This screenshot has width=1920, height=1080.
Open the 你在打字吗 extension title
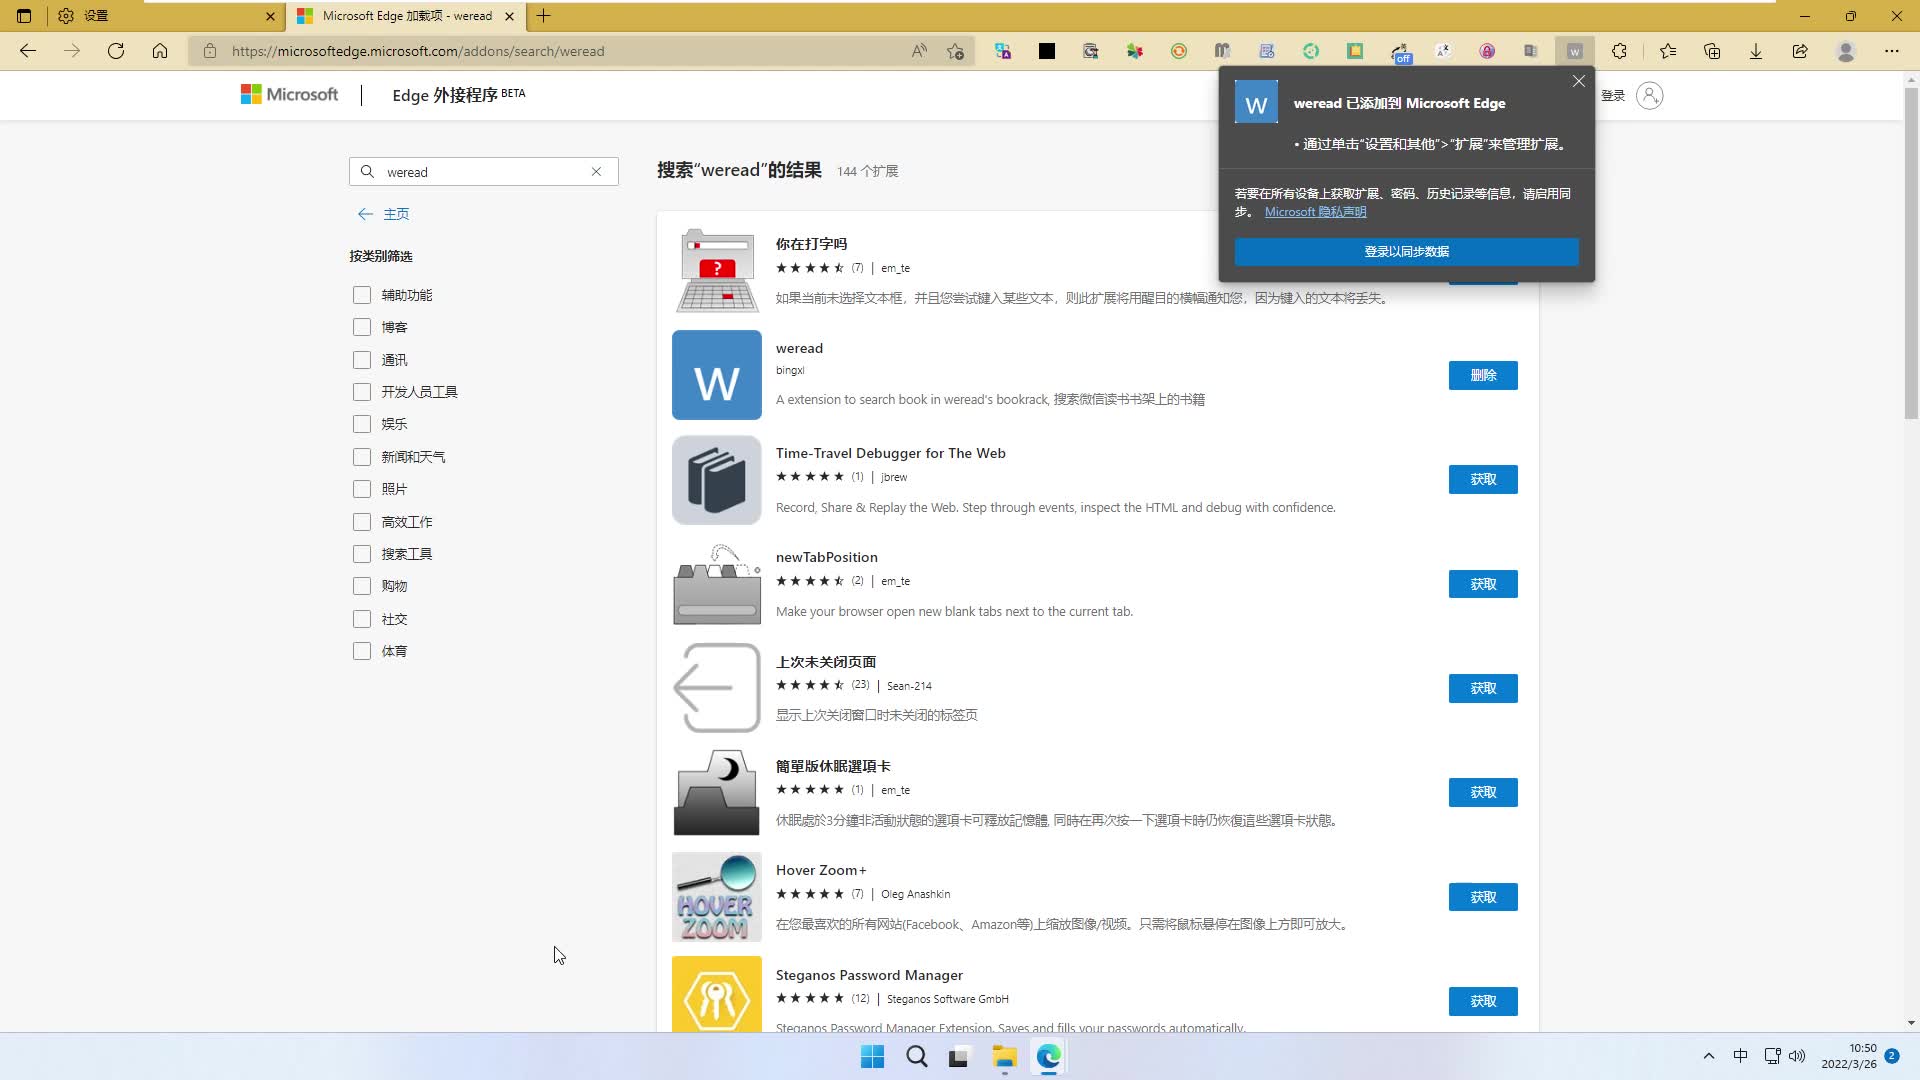coord(811,244)
